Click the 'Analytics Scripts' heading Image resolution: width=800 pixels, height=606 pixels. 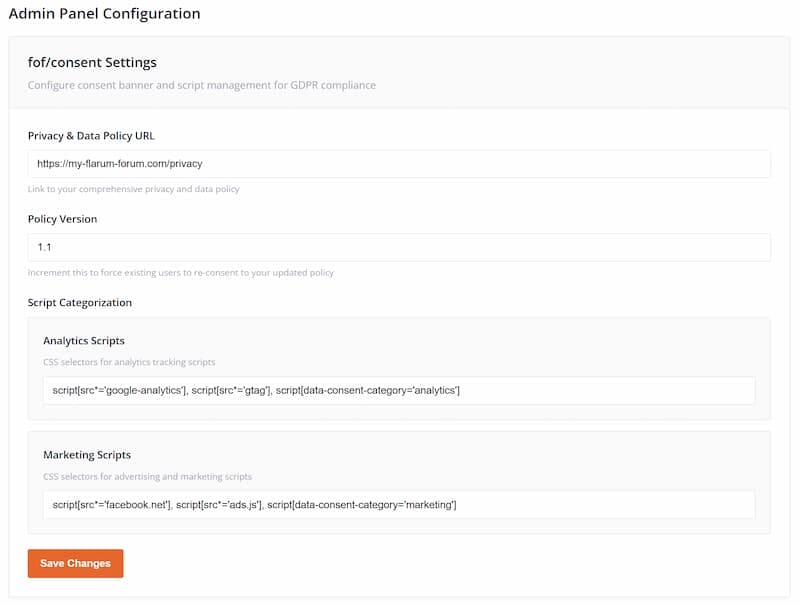(84, 341)
